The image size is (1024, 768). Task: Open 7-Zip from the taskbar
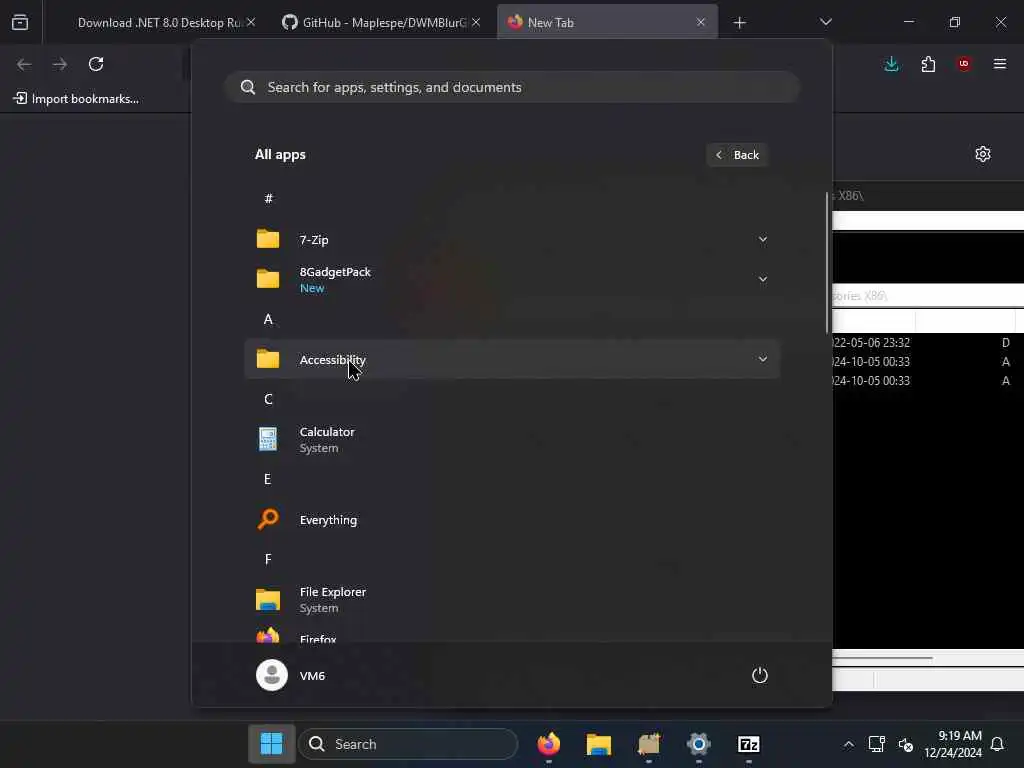pos(748,744)
